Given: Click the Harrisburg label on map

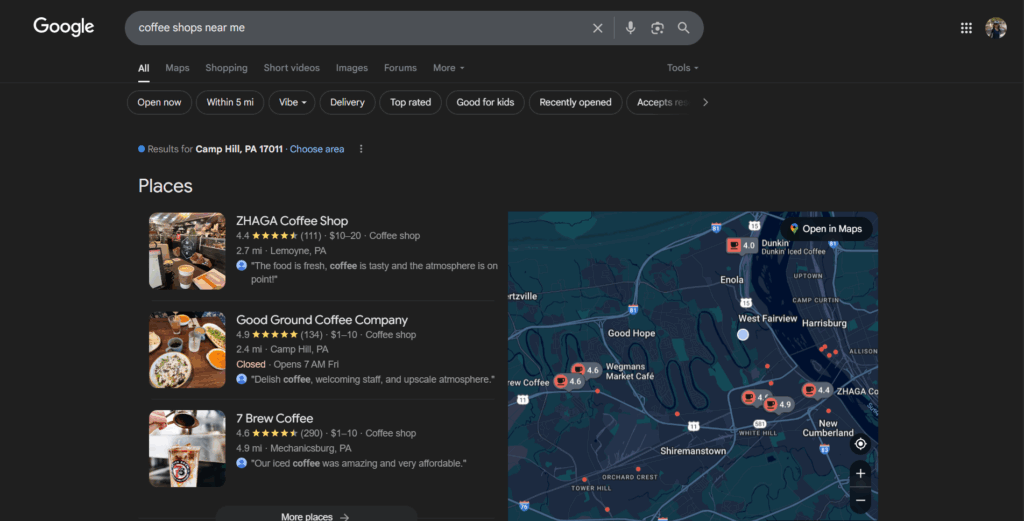Looking at the screenshot, I should coord(824,323).
